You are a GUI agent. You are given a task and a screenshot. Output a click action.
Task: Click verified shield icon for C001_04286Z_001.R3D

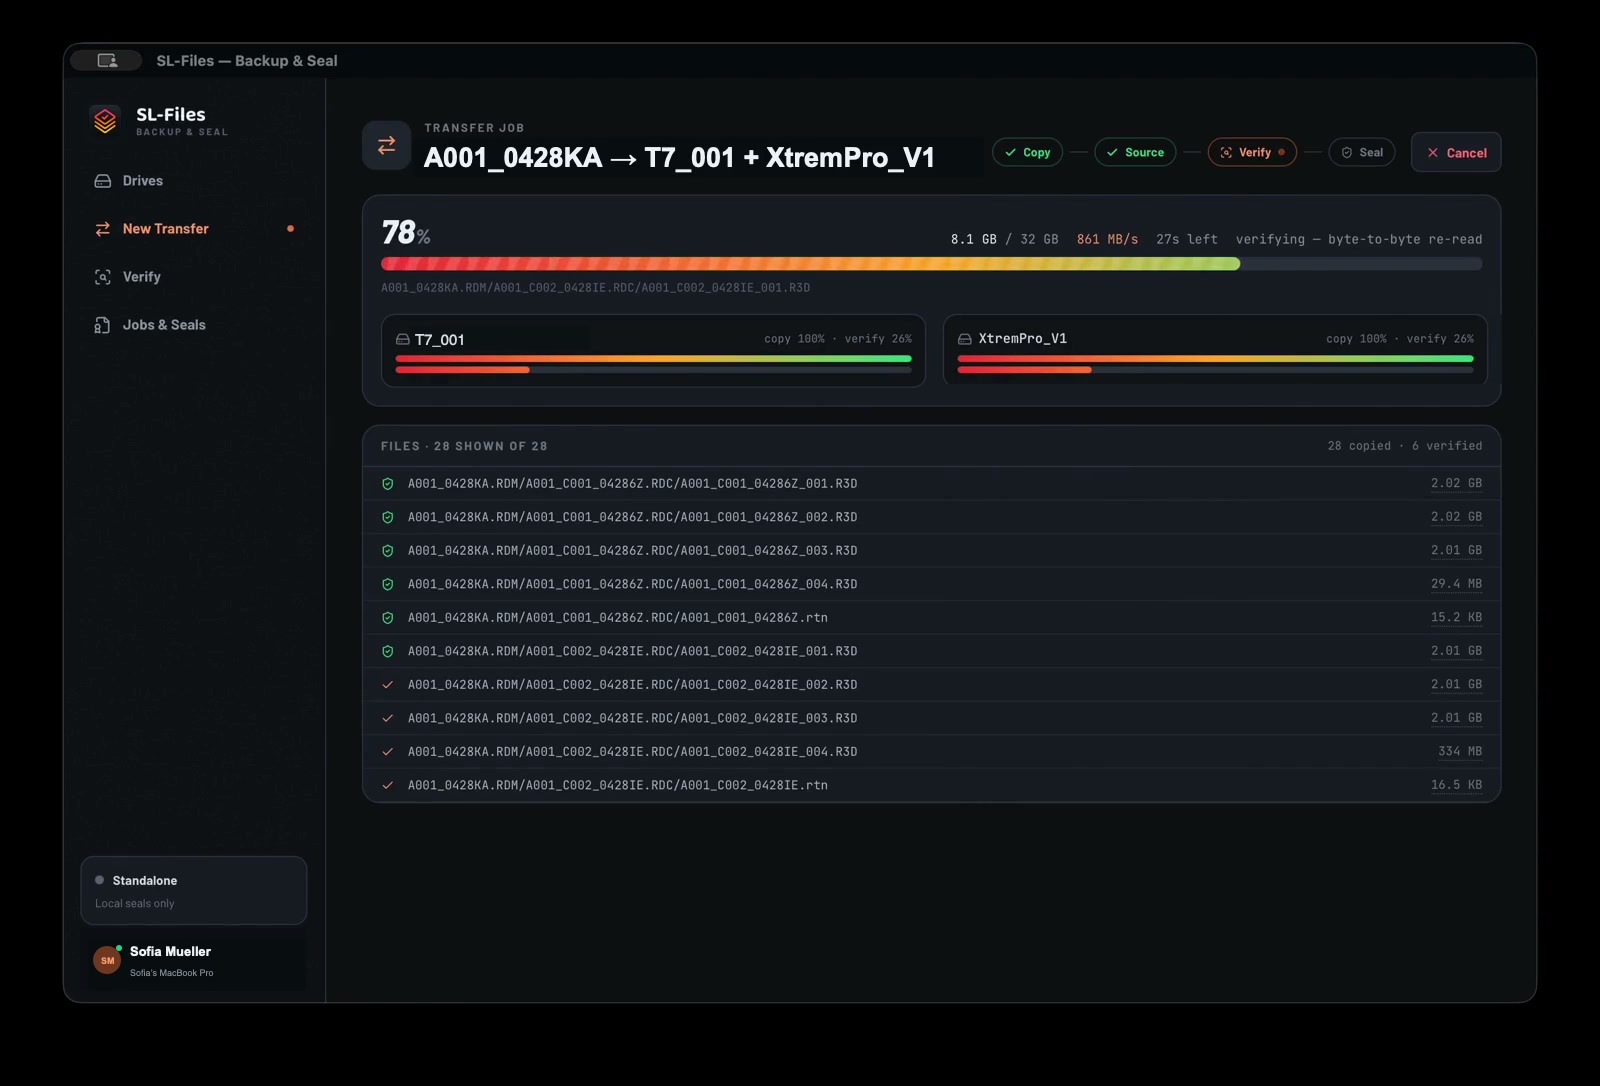click(388, 484)
